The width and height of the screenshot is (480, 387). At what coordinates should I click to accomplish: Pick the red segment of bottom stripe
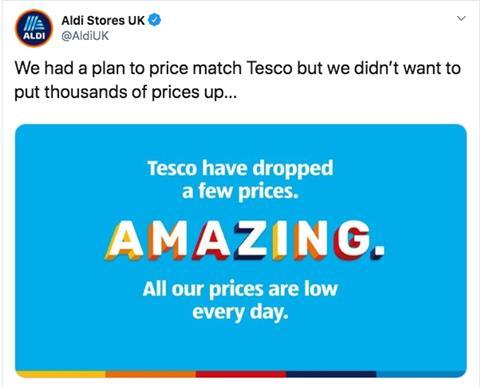(x=241, y=374)
